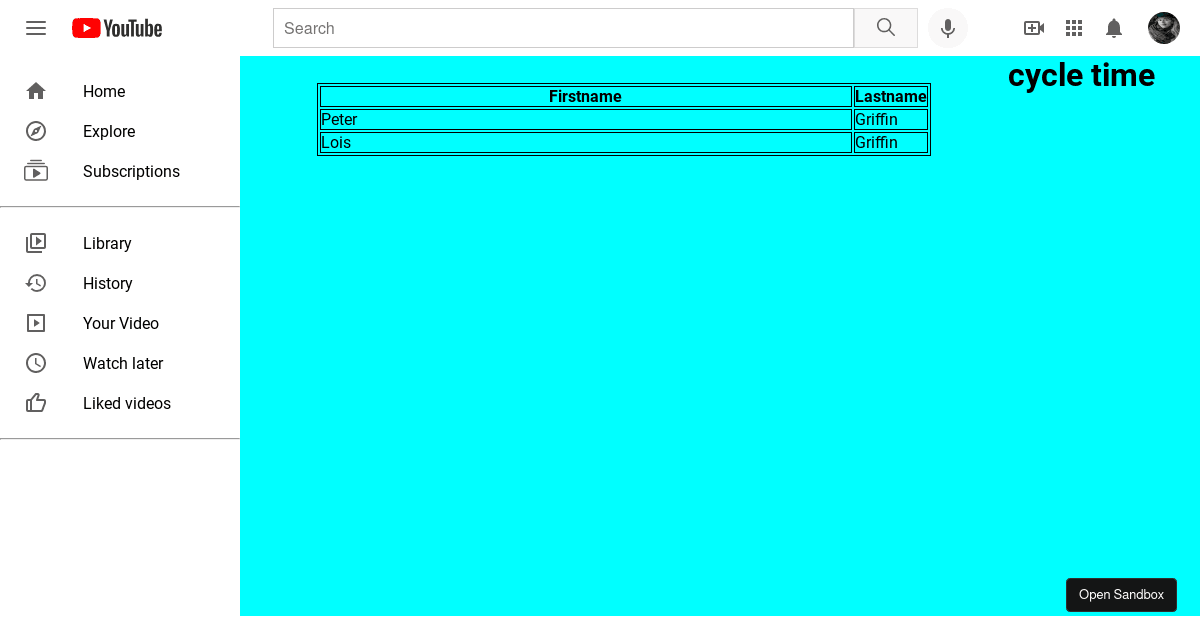Open Subscriptions from the sidebar
Image resolution: width=1200 pixels, height=630 pixels.
click(131, 171)
